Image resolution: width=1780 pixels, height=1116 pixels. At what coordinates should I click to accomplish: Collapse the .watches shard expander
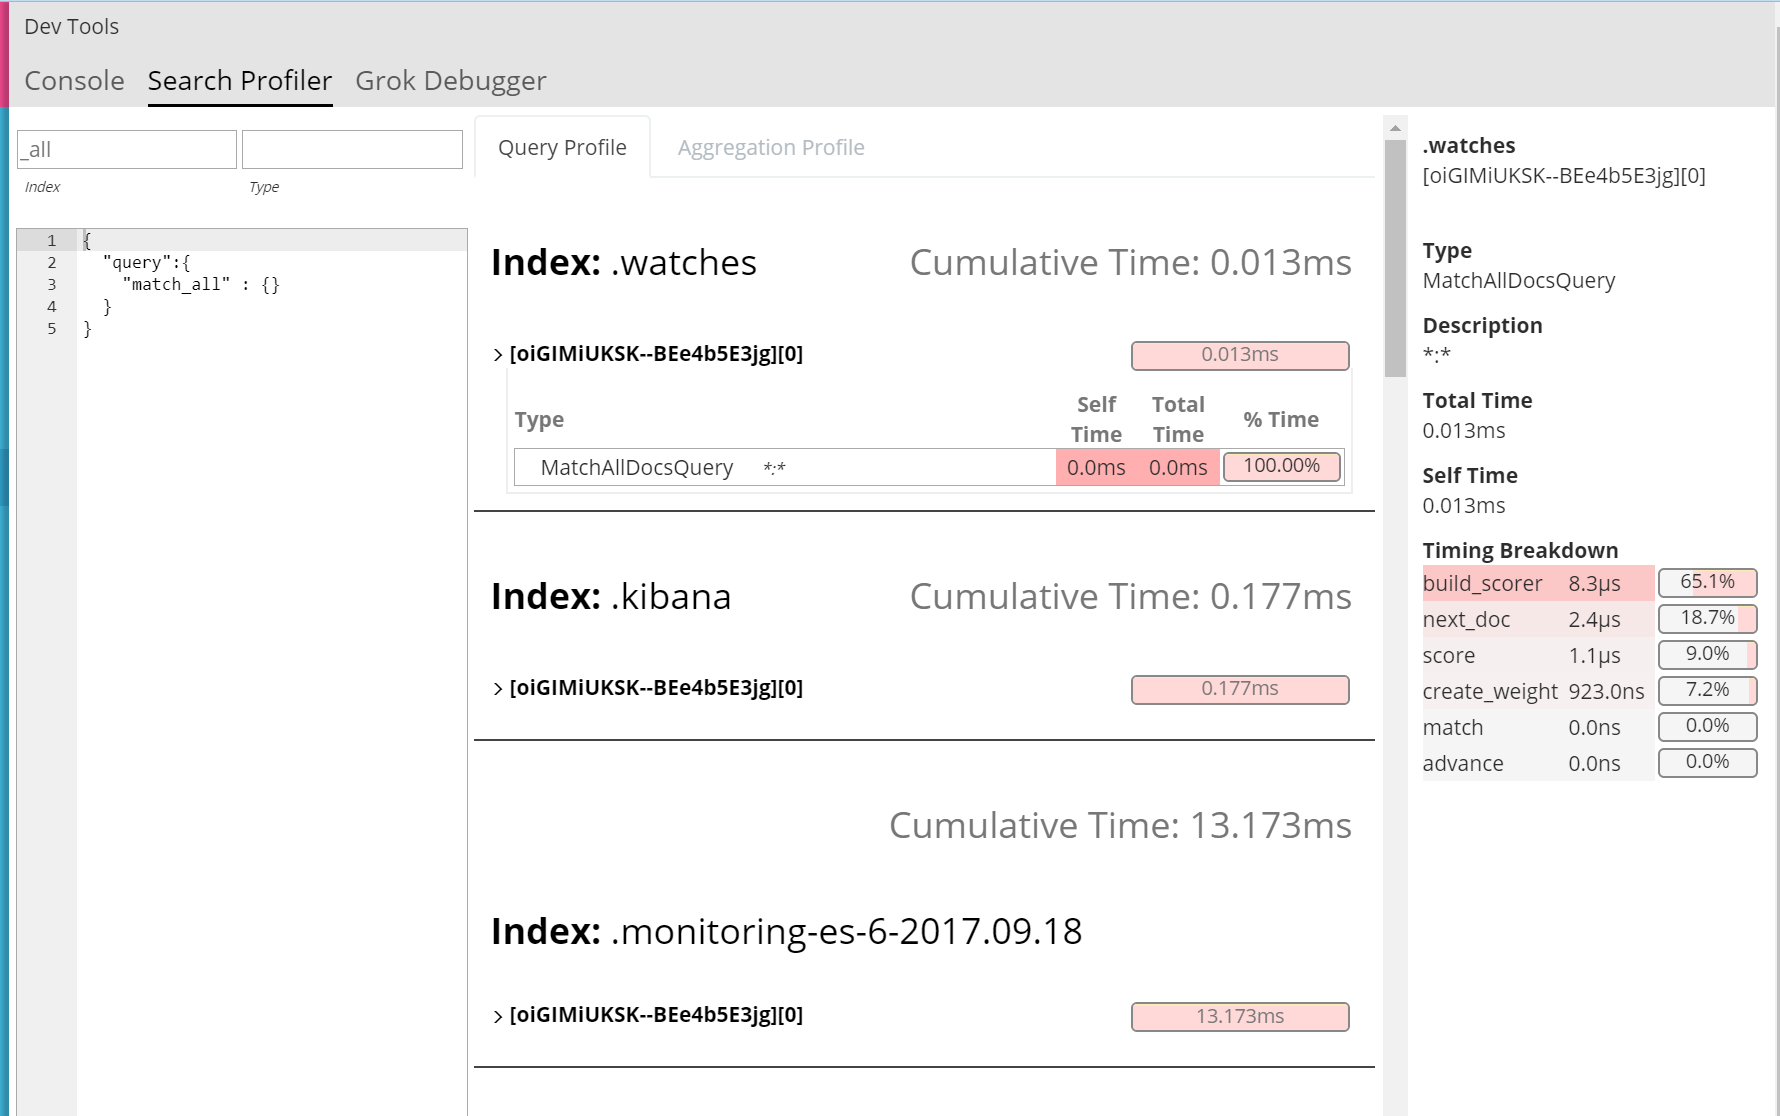pos(498,355)
